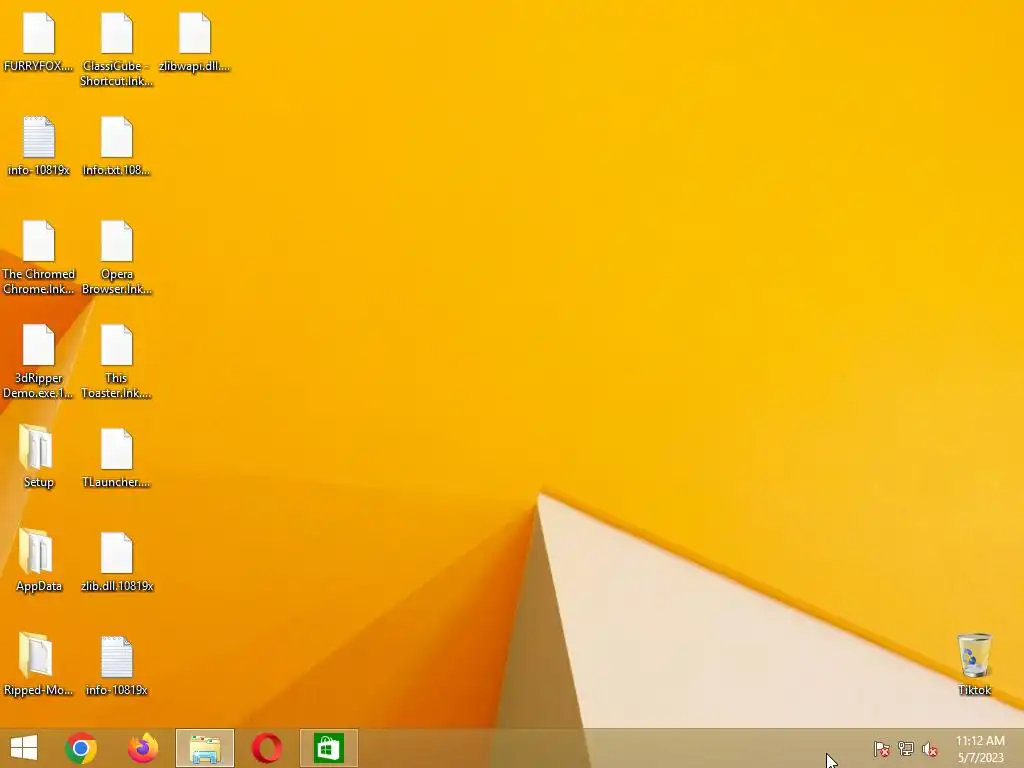The height and width of the screenshot is (768, 1024).
Task: Open the clock showing 11:12 AM
Action: [x=980, y=741]
